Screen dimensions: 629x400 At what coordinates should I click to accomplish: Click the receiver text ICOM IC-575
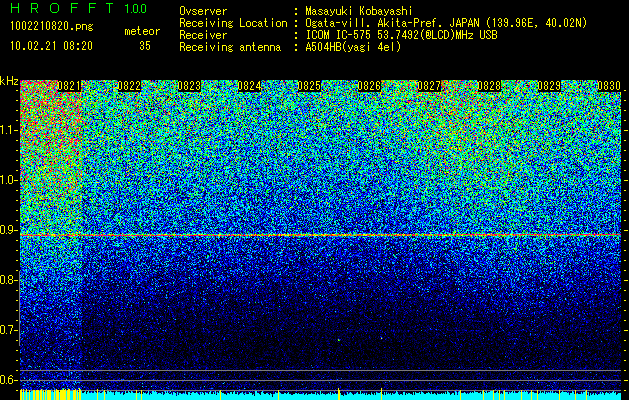click(x=339, y=35)
